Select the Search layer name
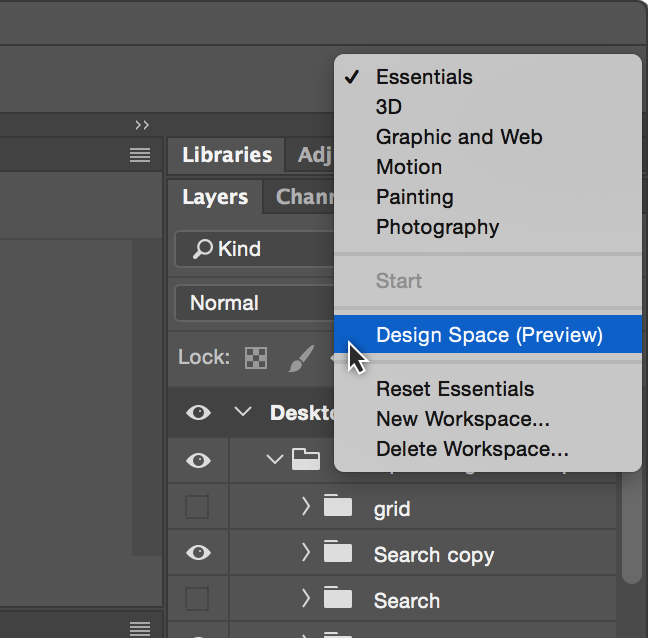 click(407, 601)
